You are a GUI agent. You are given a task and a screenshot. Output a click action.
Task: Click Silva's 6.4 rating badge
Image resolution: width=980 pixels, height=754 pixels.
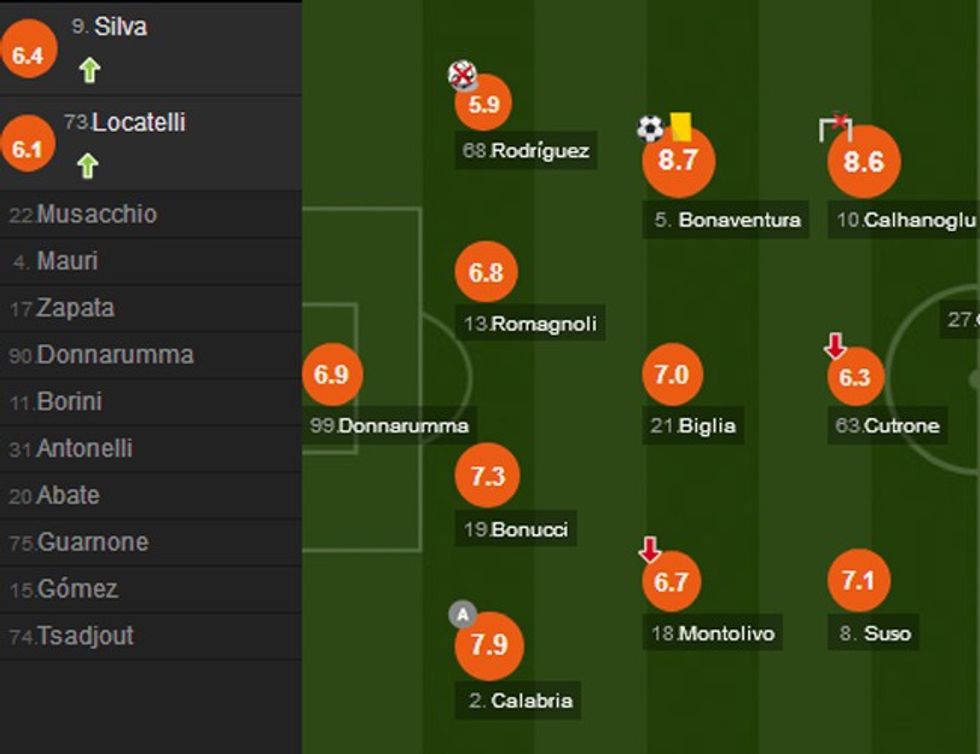pos(28,56)
